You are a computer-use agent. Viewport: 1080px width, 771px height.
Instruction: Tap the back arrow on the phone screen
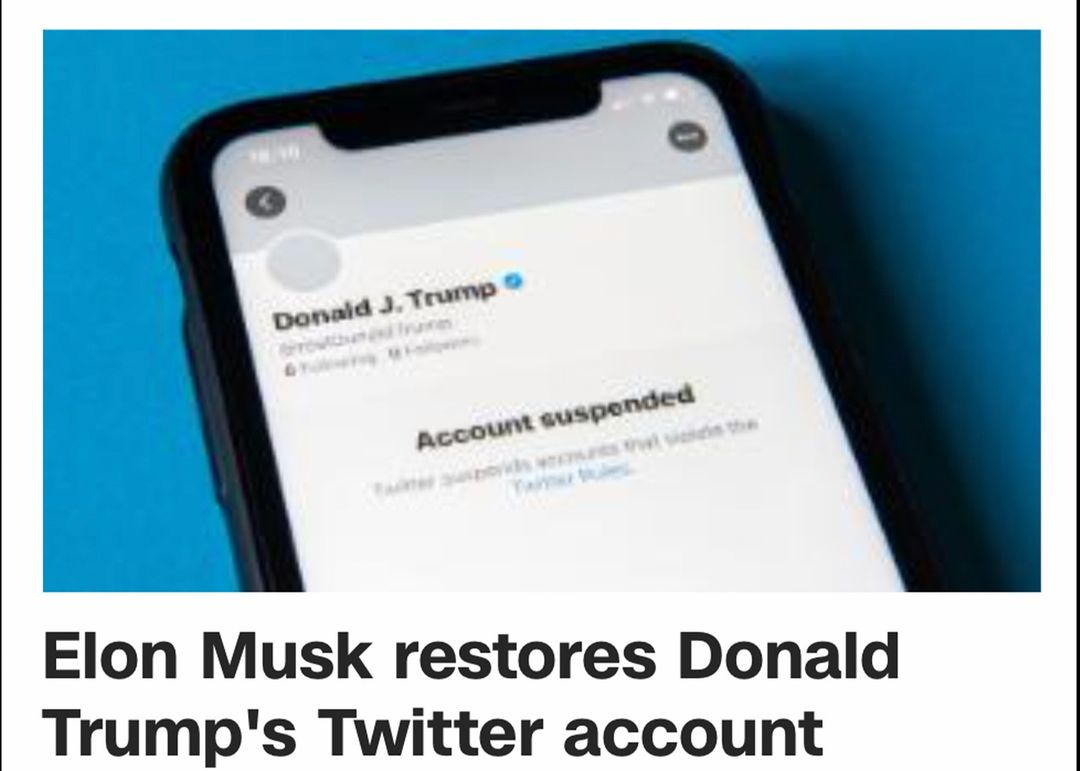(x=265, y=202)
